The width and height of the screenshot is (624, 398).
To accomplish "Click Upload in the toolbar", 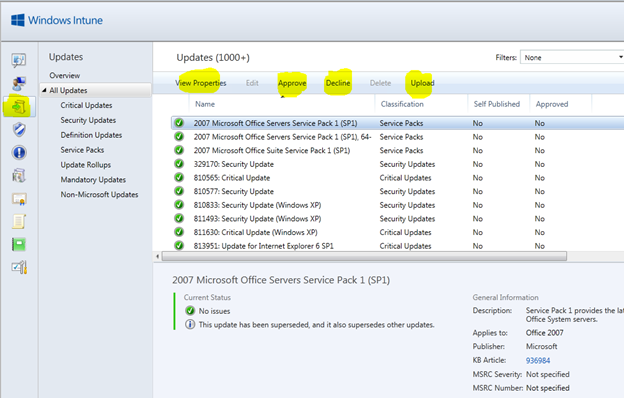I will tap(422, 83).
